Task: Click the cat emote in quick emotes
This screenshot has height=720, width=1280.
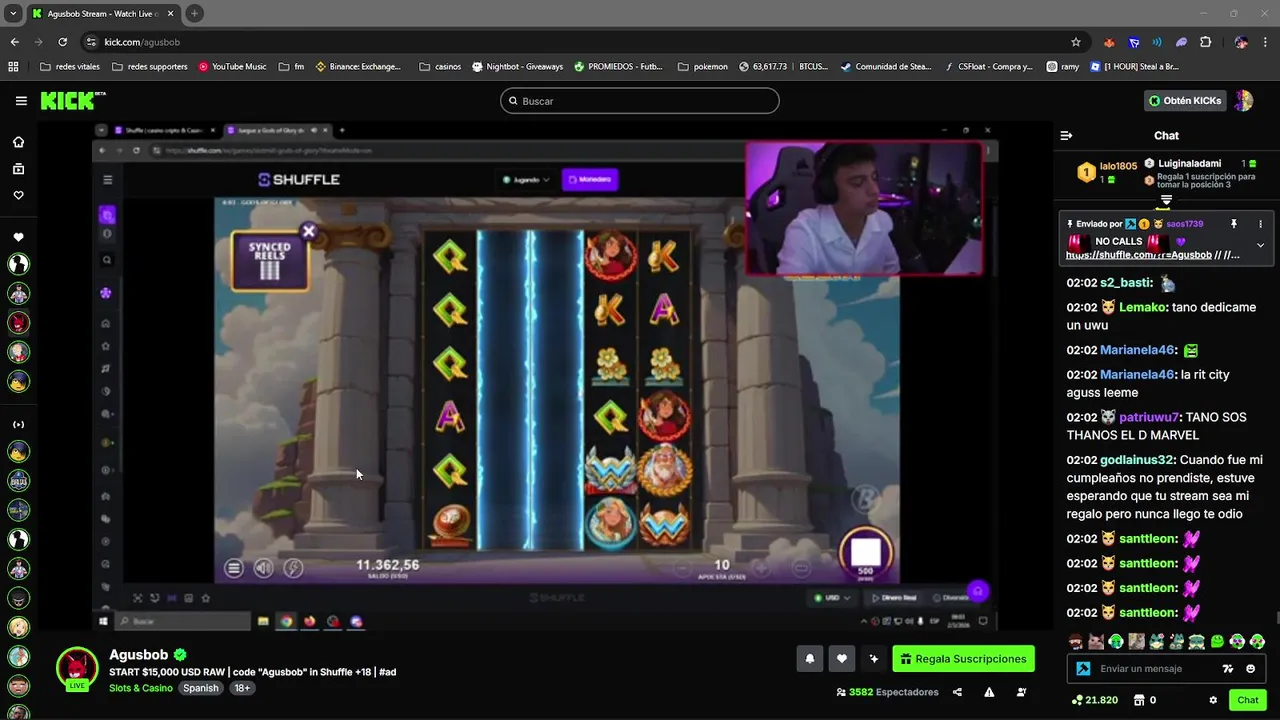Action: 1096,642
